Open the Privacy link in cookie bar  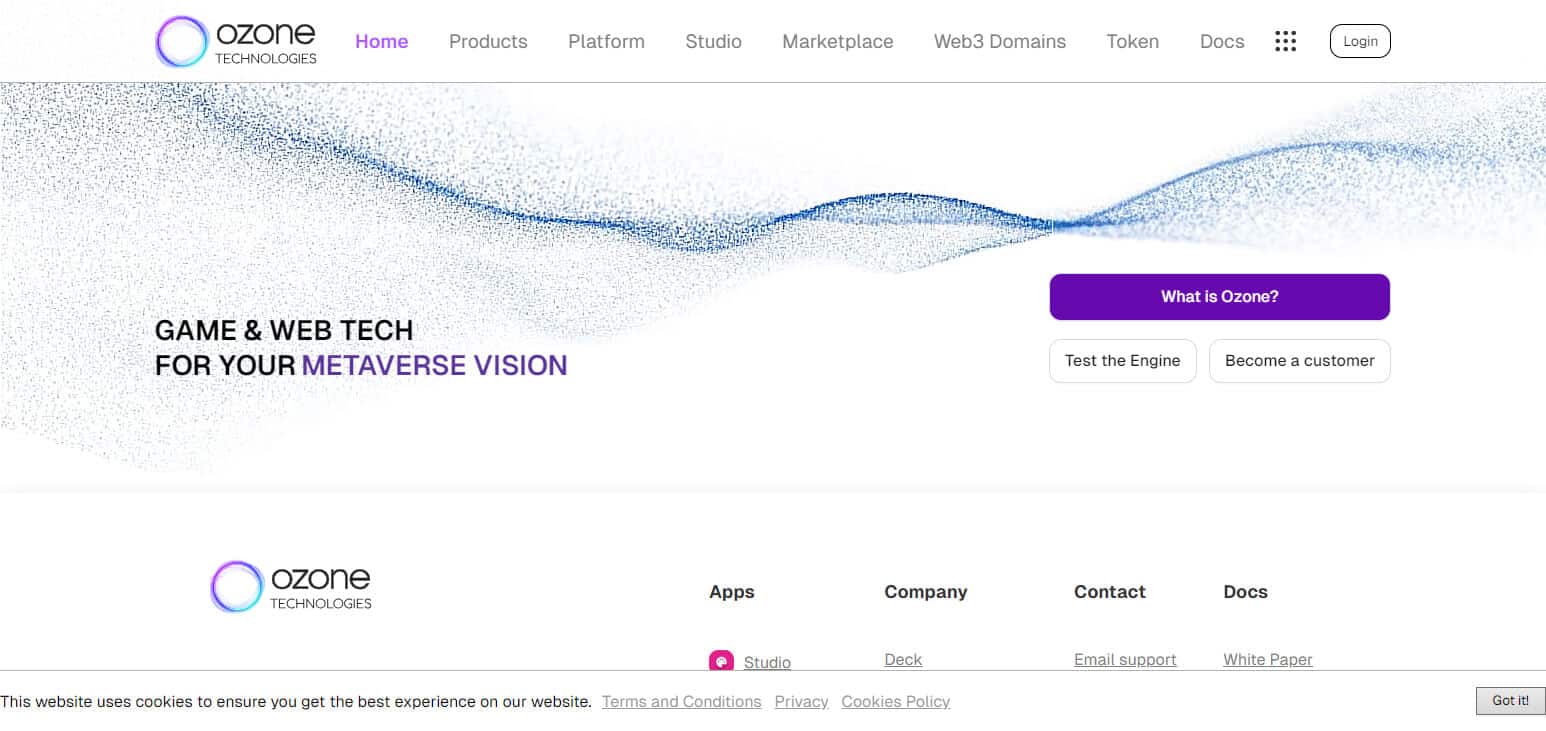click(801, 702)
